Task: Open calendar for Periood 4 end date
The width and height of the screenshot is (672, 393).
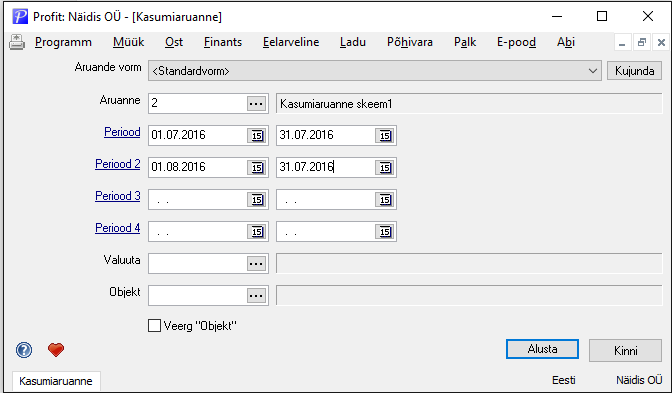Action: click(x=385, y=232)
